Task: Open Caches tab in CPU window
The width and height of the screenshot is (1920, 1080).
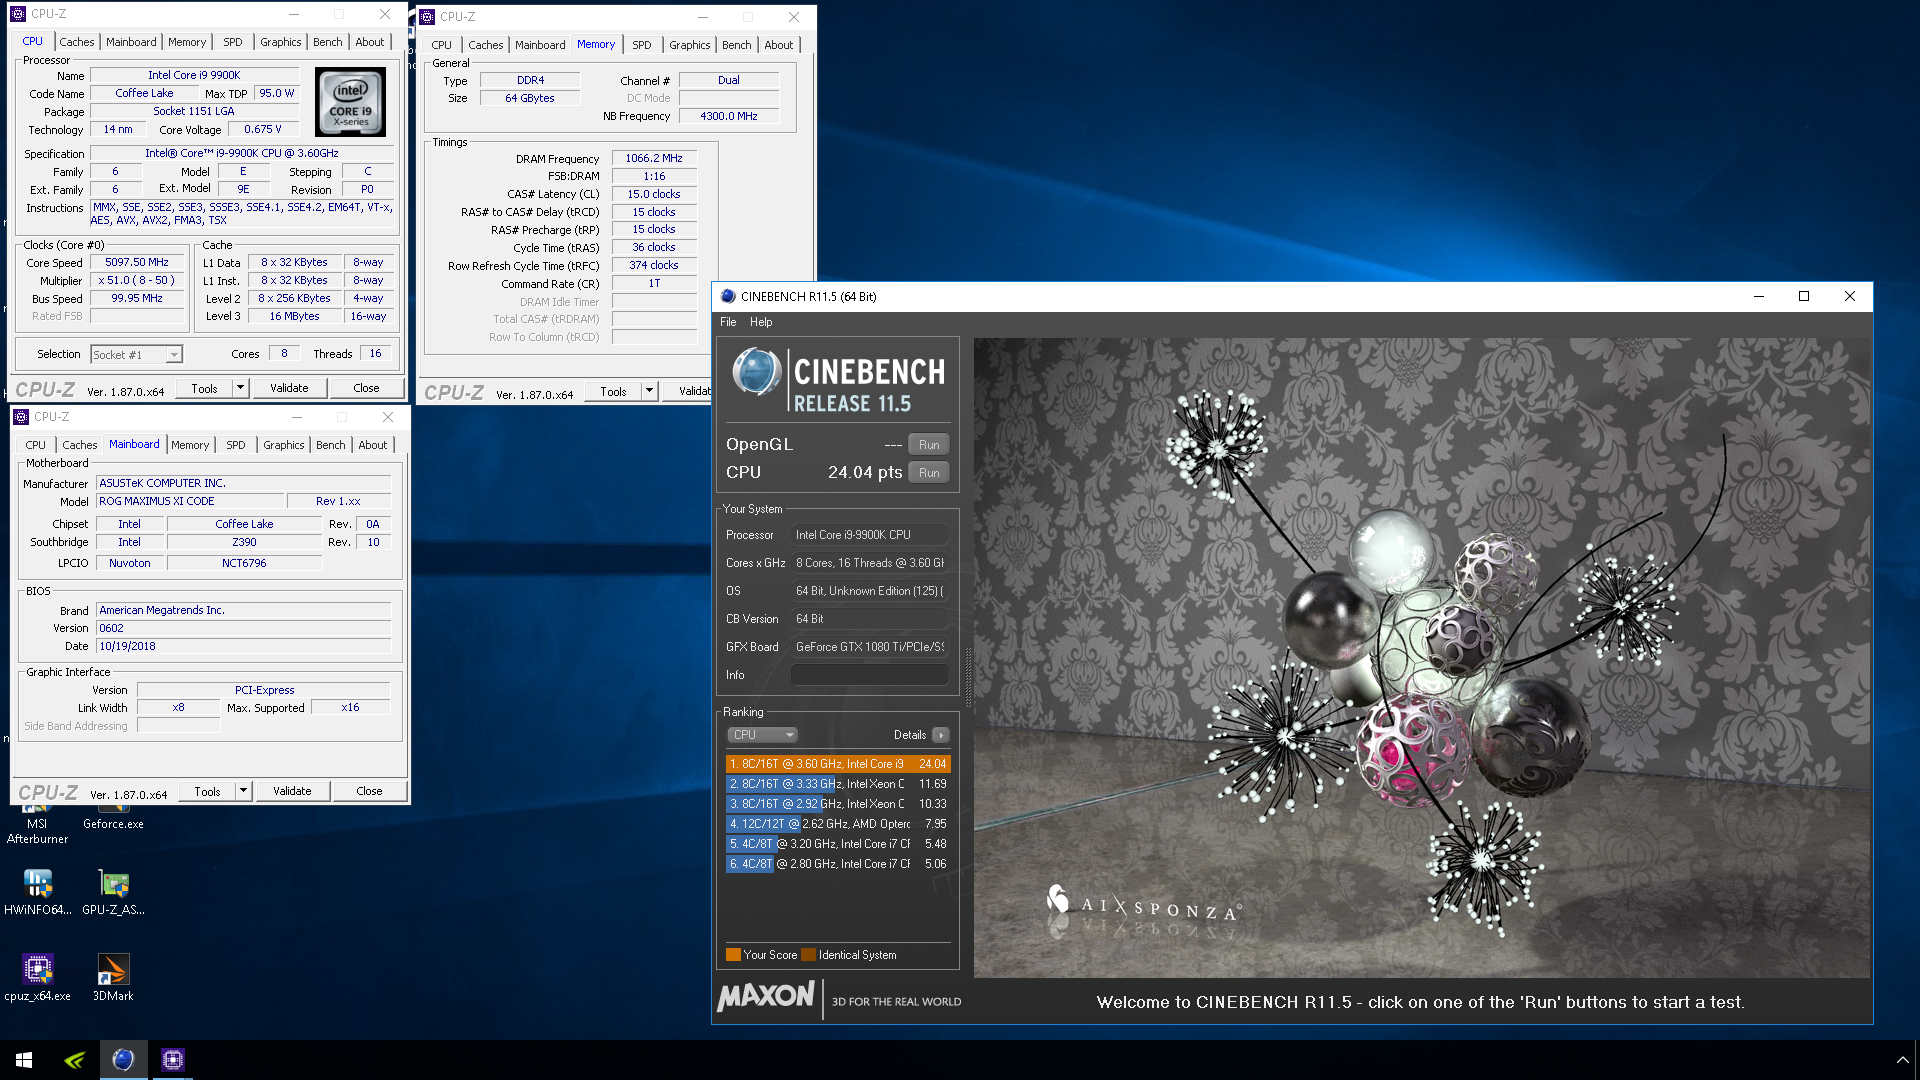Action: click(x=76, y=42)
